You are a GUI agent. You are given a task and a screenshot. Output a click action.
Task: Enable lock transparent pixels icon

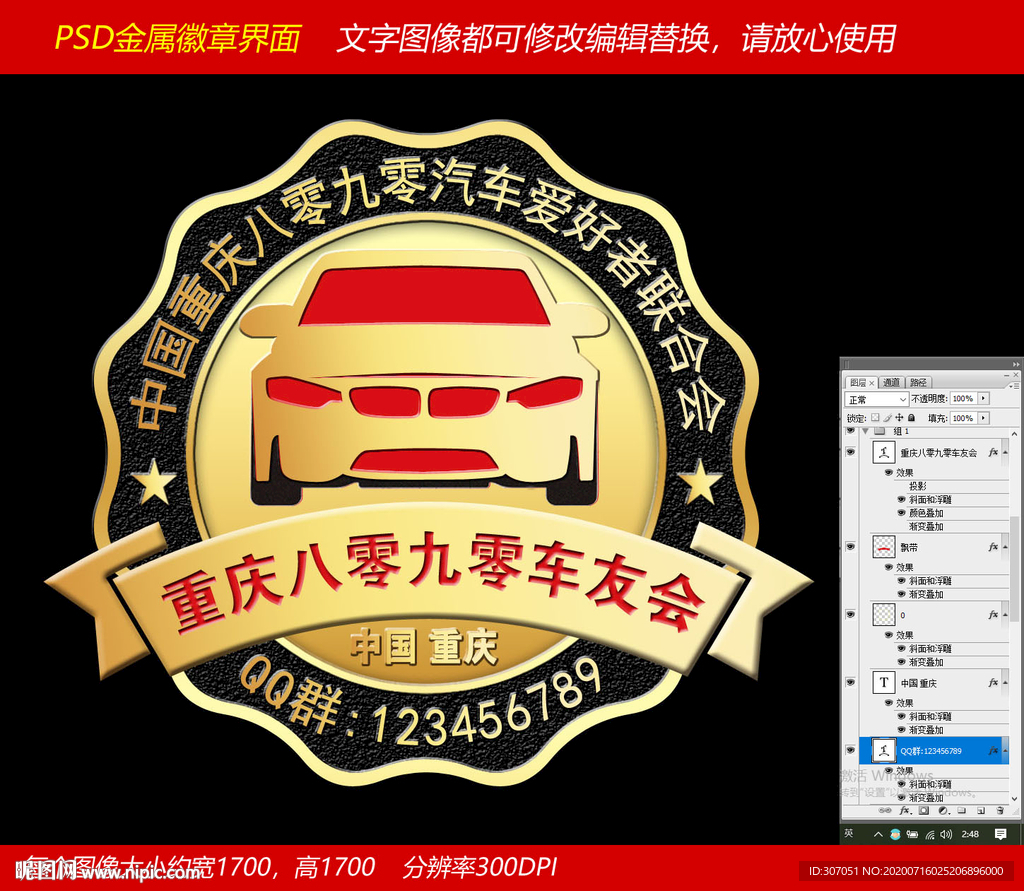[875, 417]
